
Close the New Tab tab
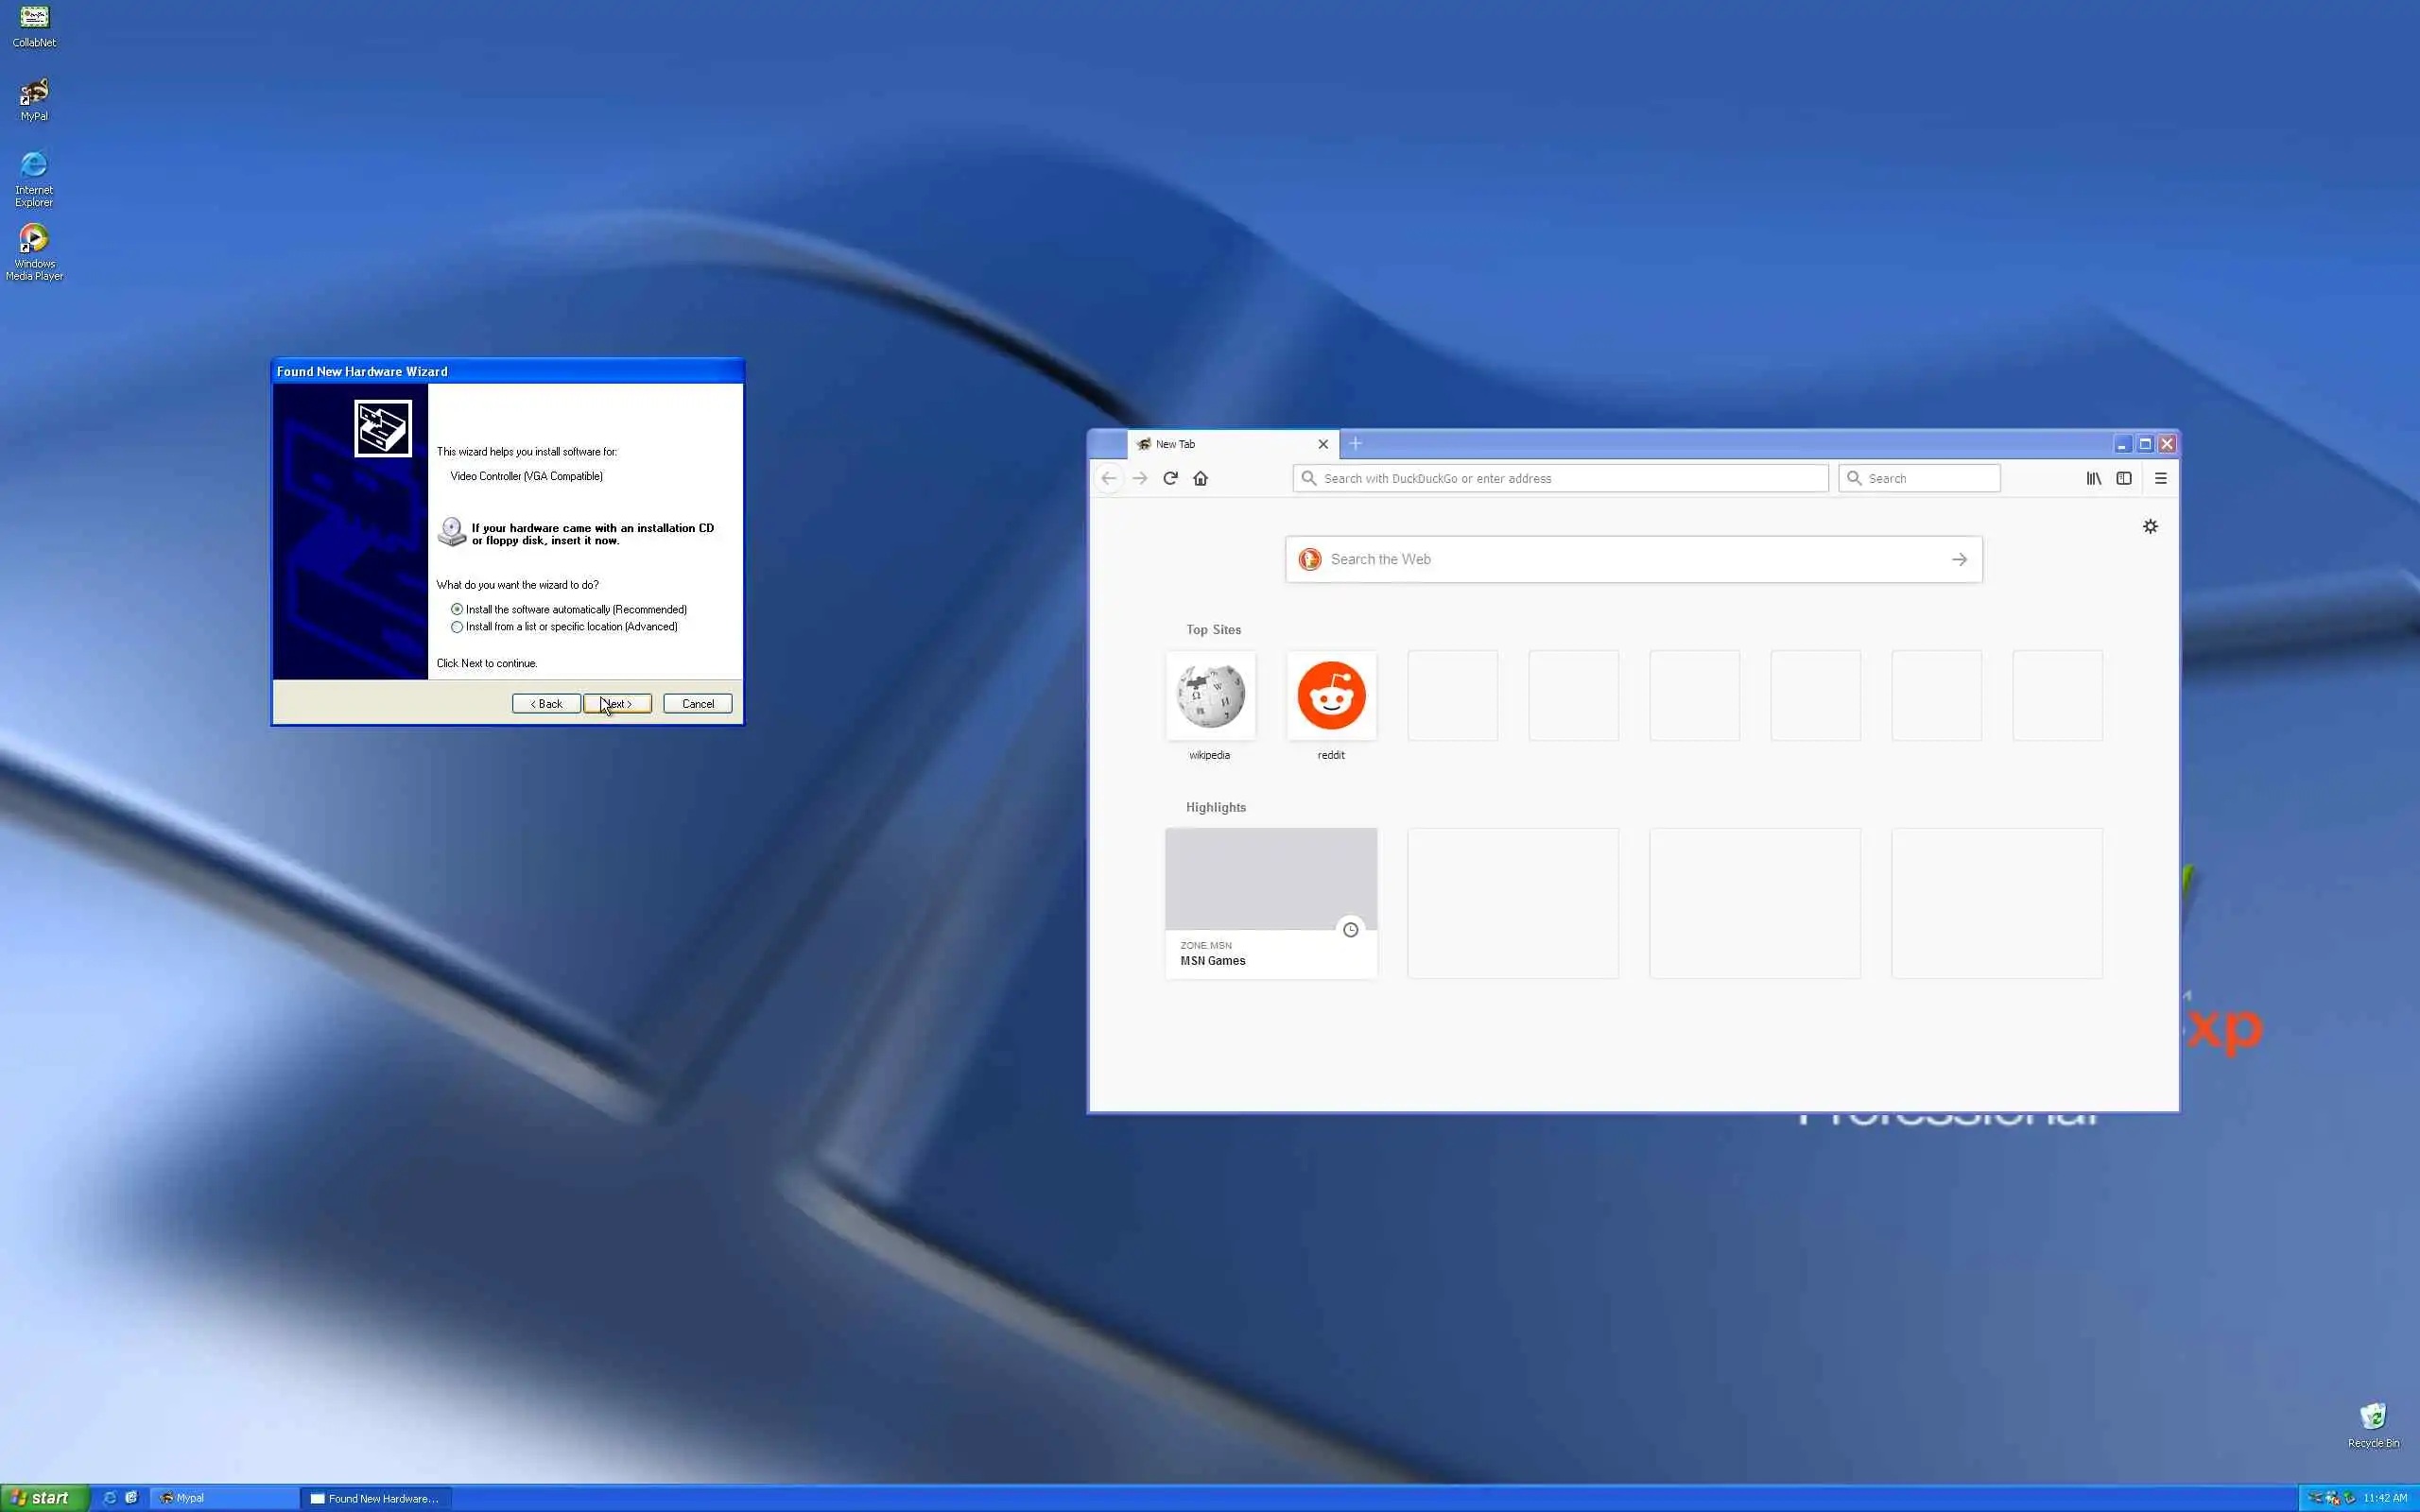coord(1323,444)
